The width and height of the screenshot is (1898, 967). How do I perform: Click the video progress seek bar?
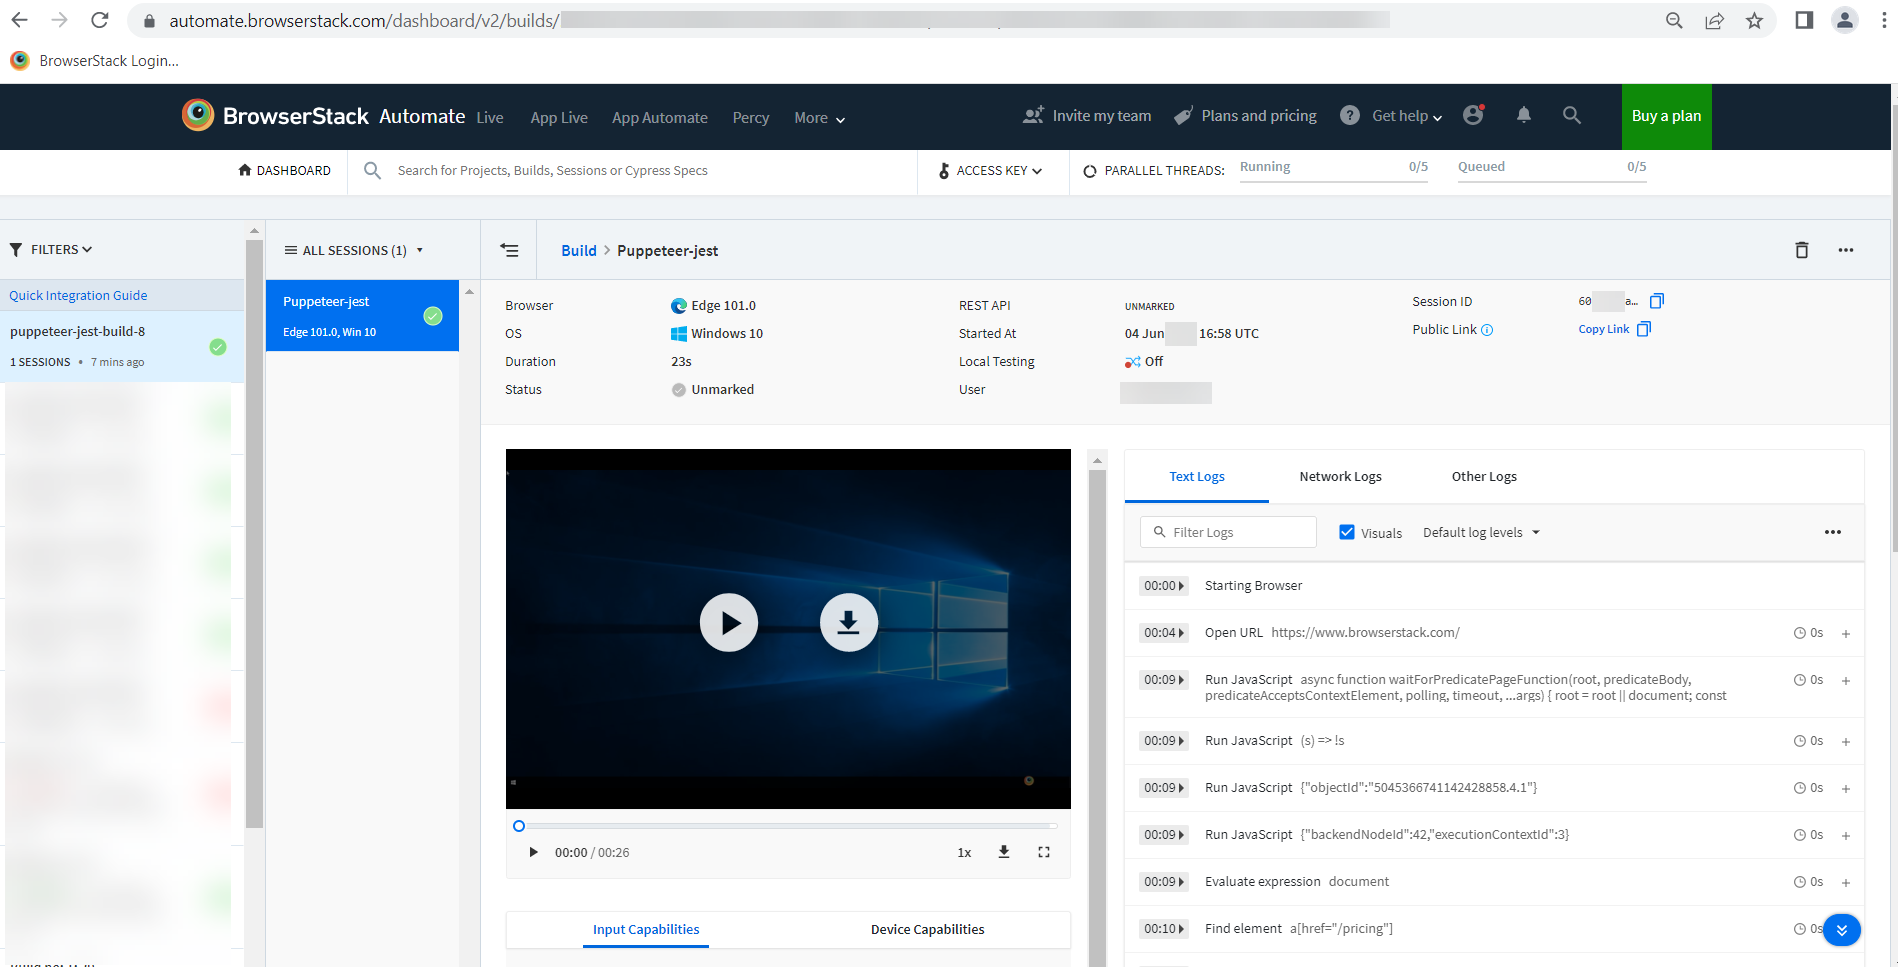click(788, 826)
